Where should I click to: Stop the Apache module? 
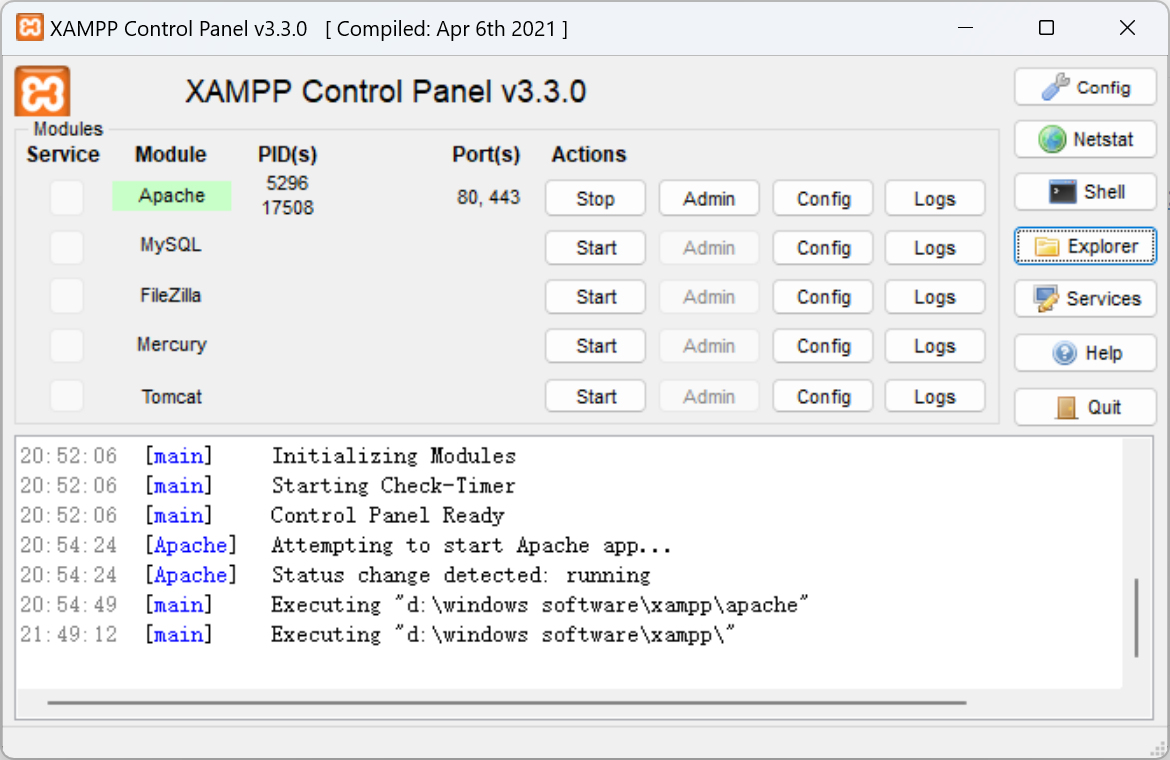tap(595, 198)
